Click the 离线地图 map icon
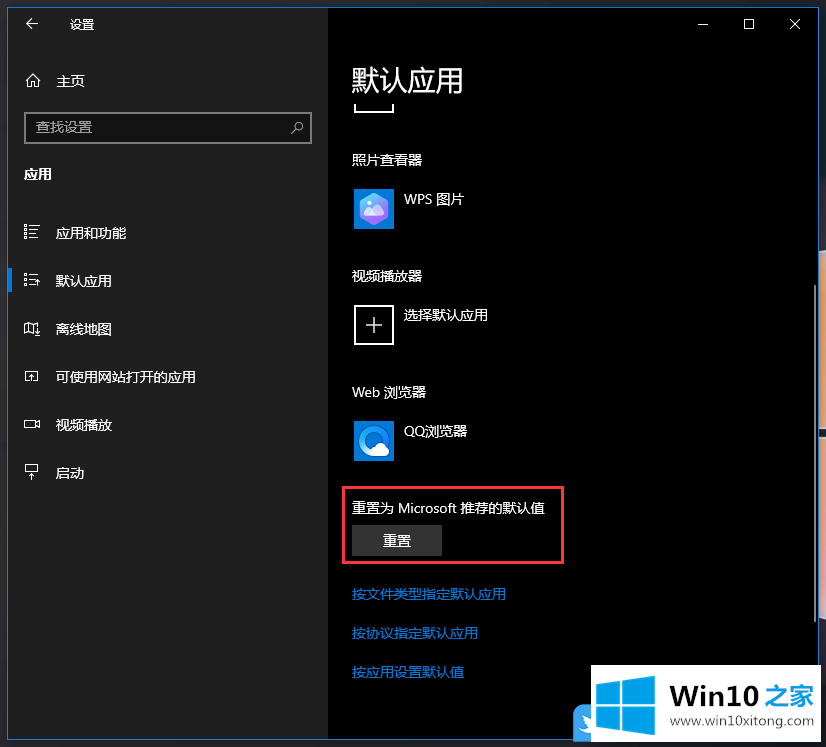 32,329
